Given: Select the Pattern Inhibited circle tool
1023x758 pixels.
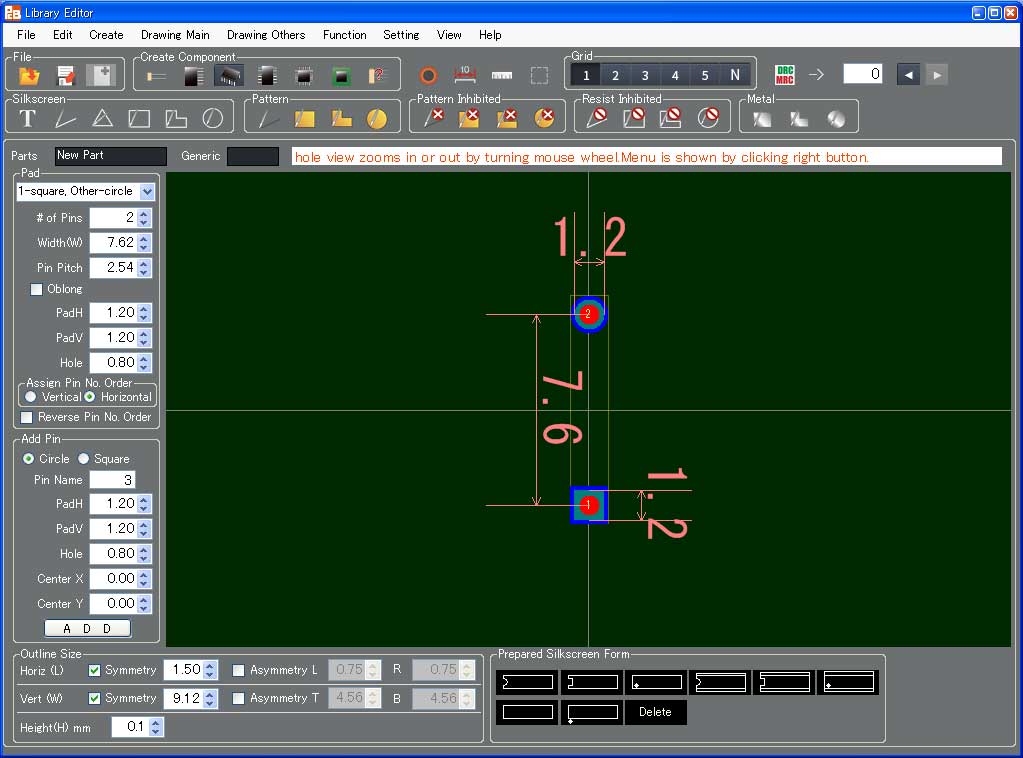Looking at the screenshot, I should [544, 117].
